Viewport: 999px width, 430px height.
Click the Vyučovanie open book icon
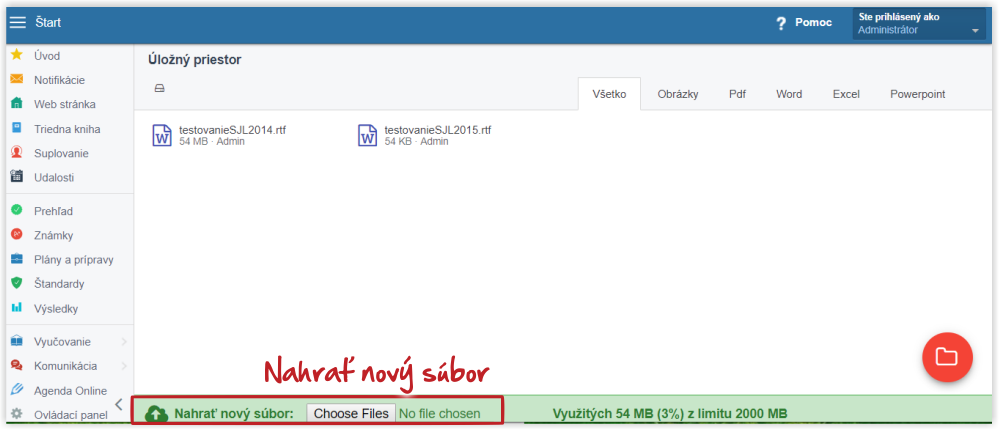17,341
